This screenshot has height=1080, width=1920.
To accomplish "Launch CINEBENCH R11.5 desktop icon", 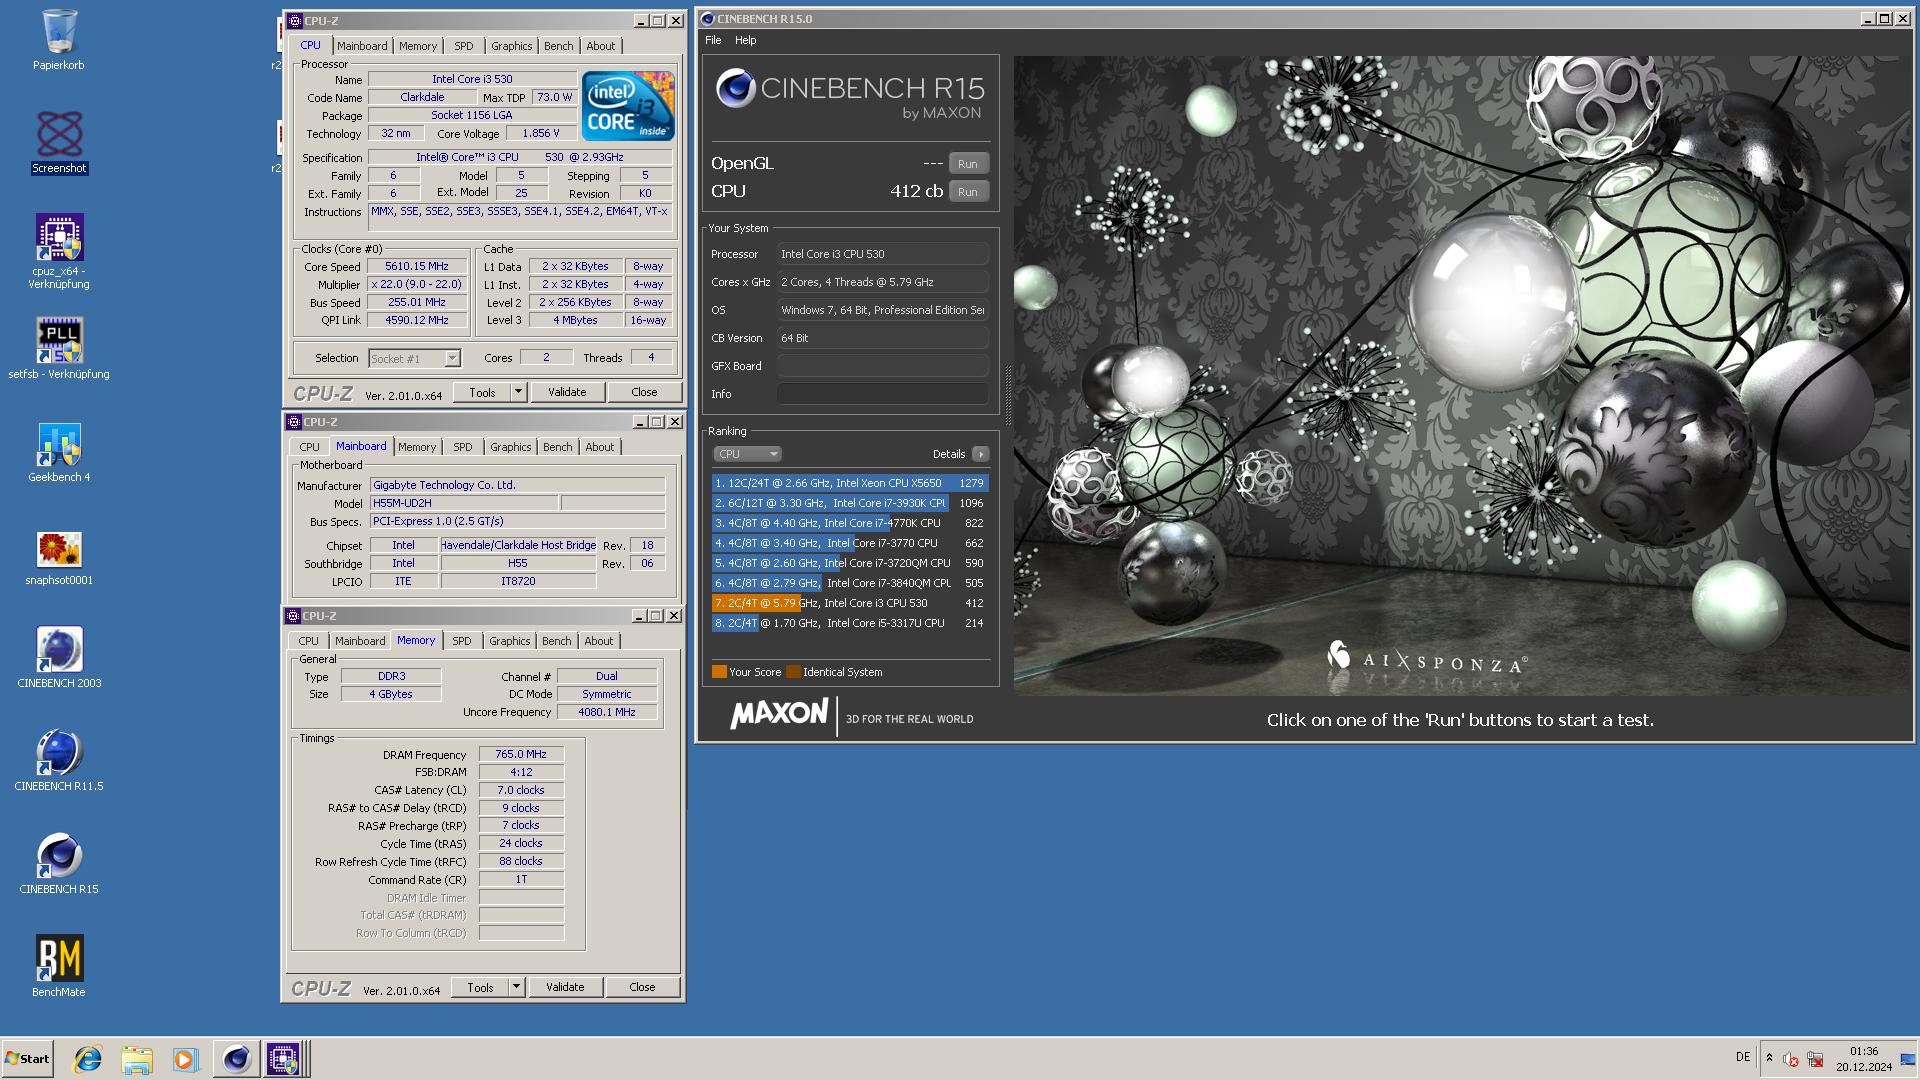I will point(59,761).
